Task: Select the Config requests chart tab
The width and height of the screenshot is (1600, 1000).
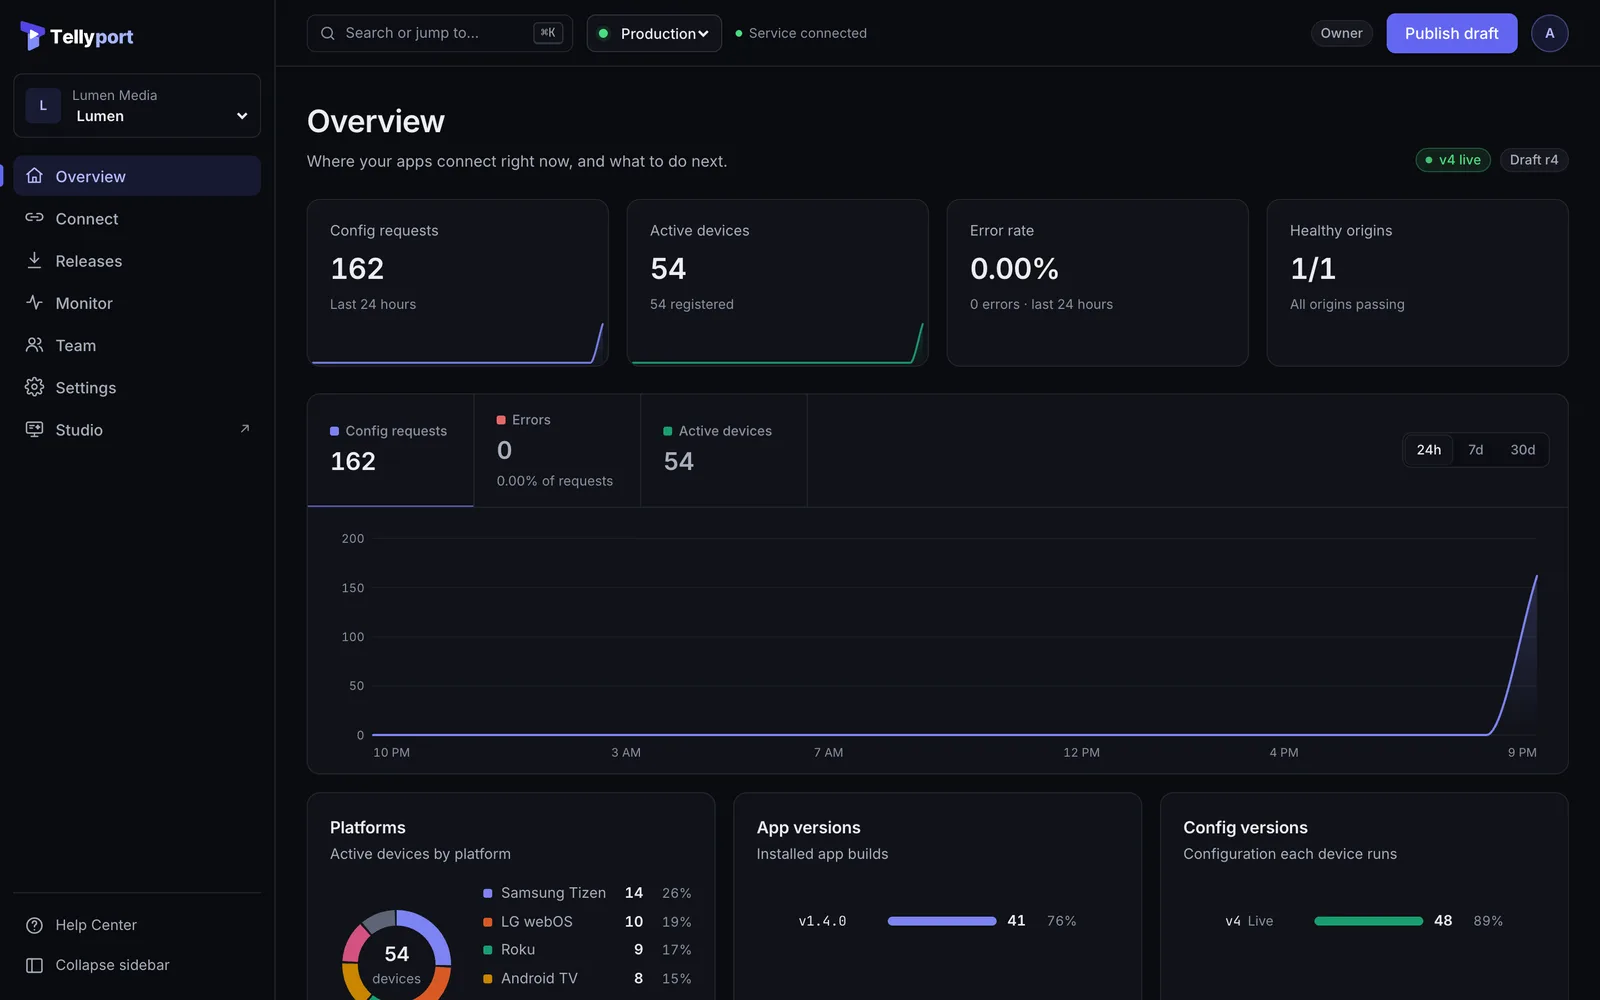Action: click(x=390, y=450)
